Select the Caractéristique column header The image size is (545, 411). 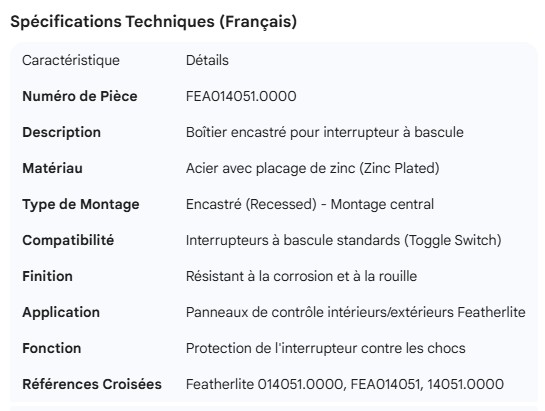coord(71,61)
